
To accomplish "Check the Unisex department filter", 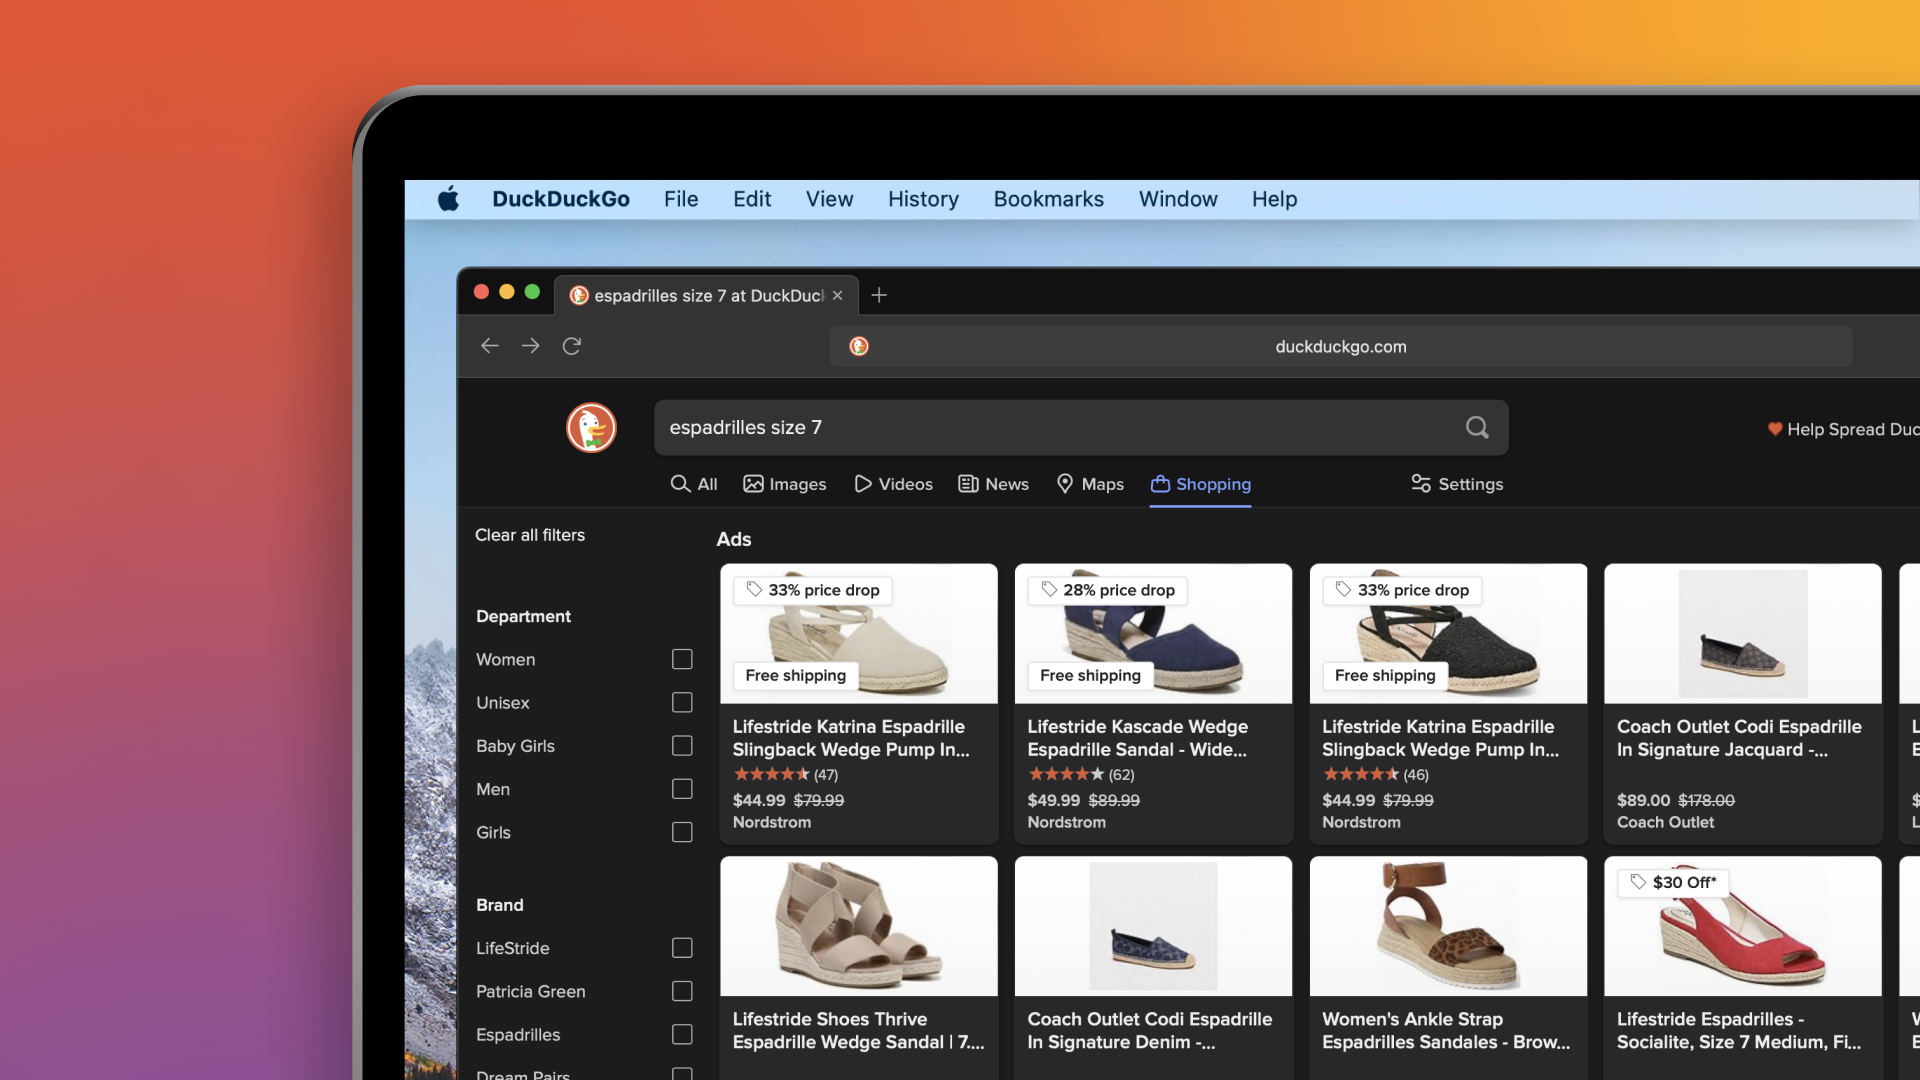I will click(x=682, y=703).
